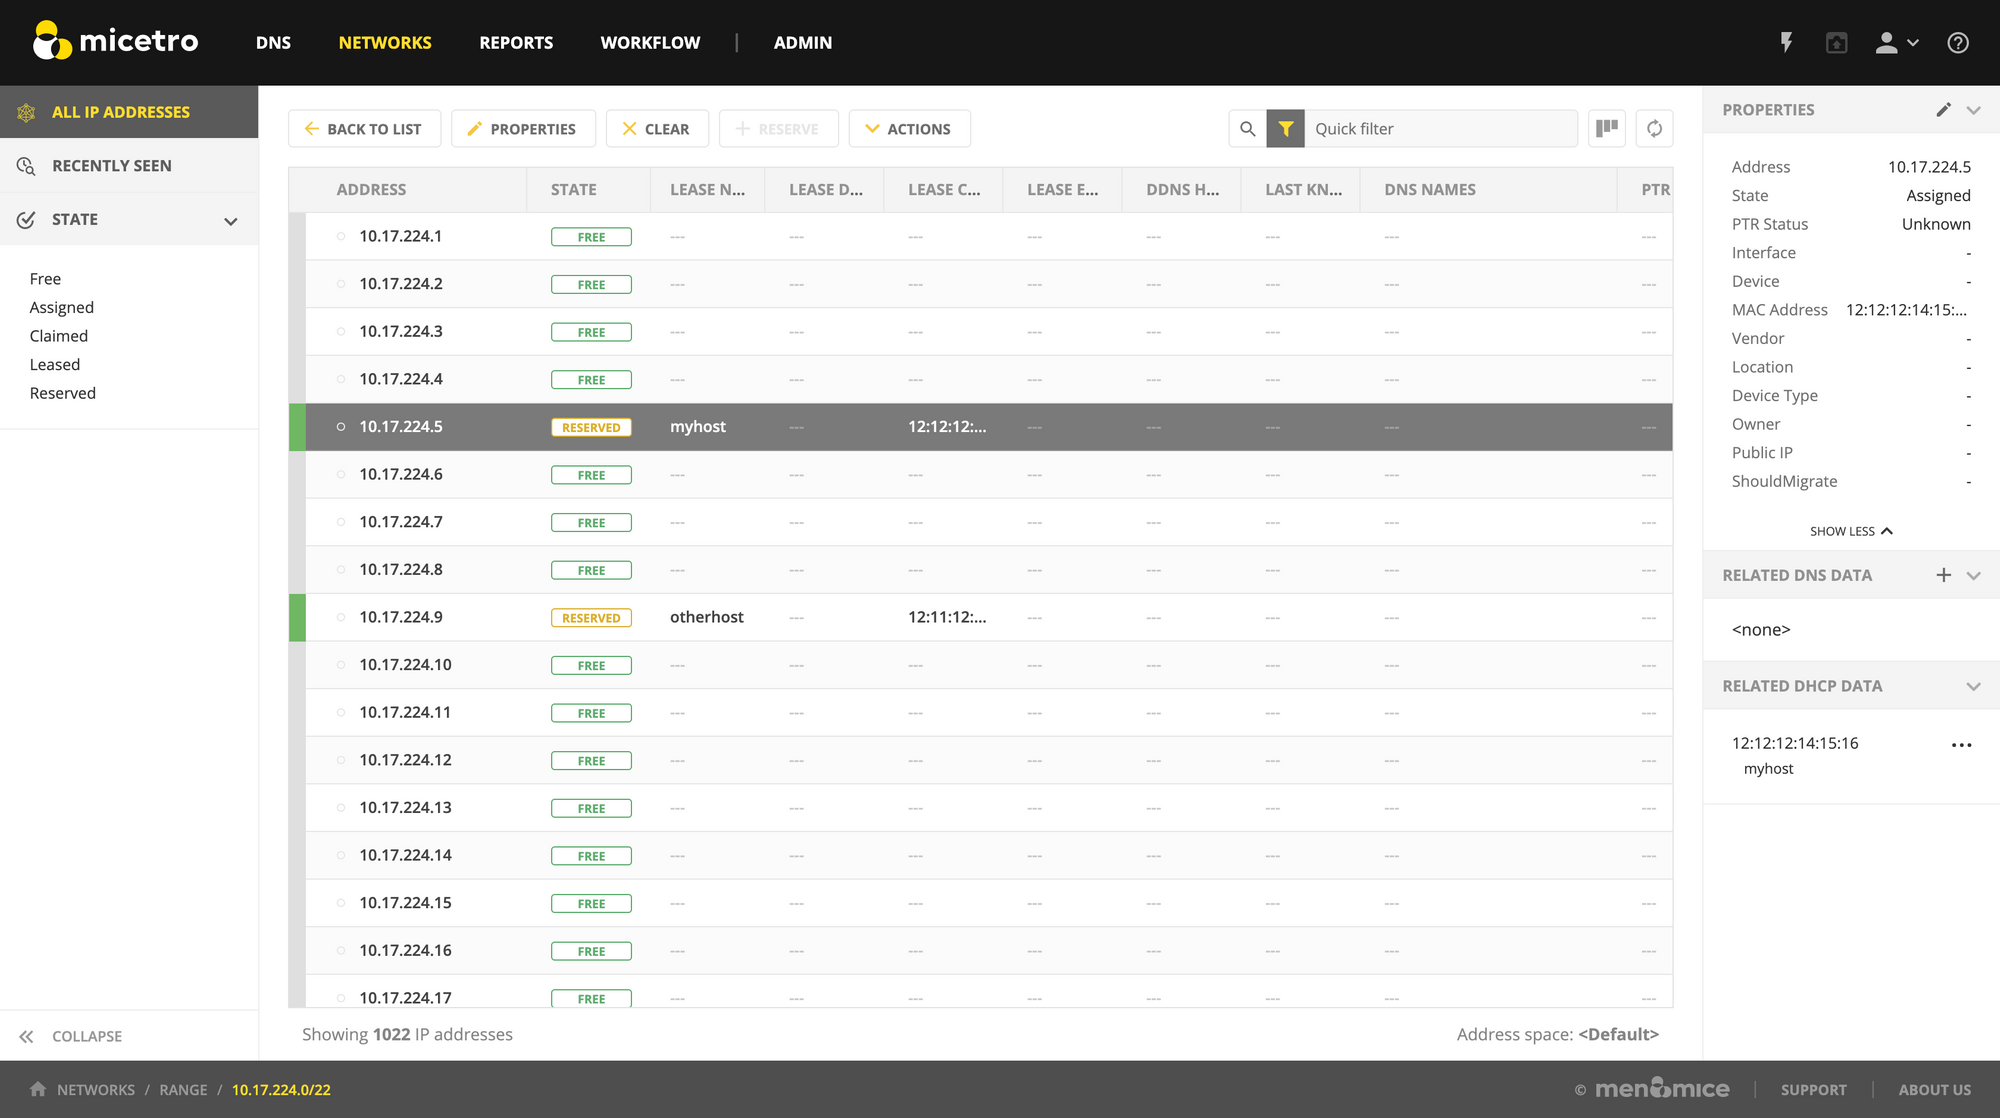
Task: Click the refresh/sync icon
Action: (x=1654, y=128)
